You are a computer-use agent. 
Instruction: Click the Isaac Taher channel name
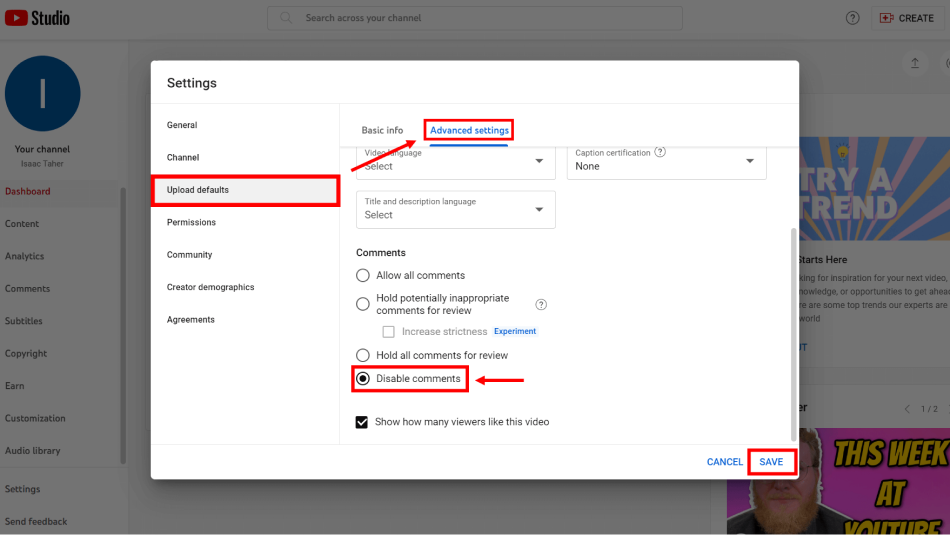42,164
